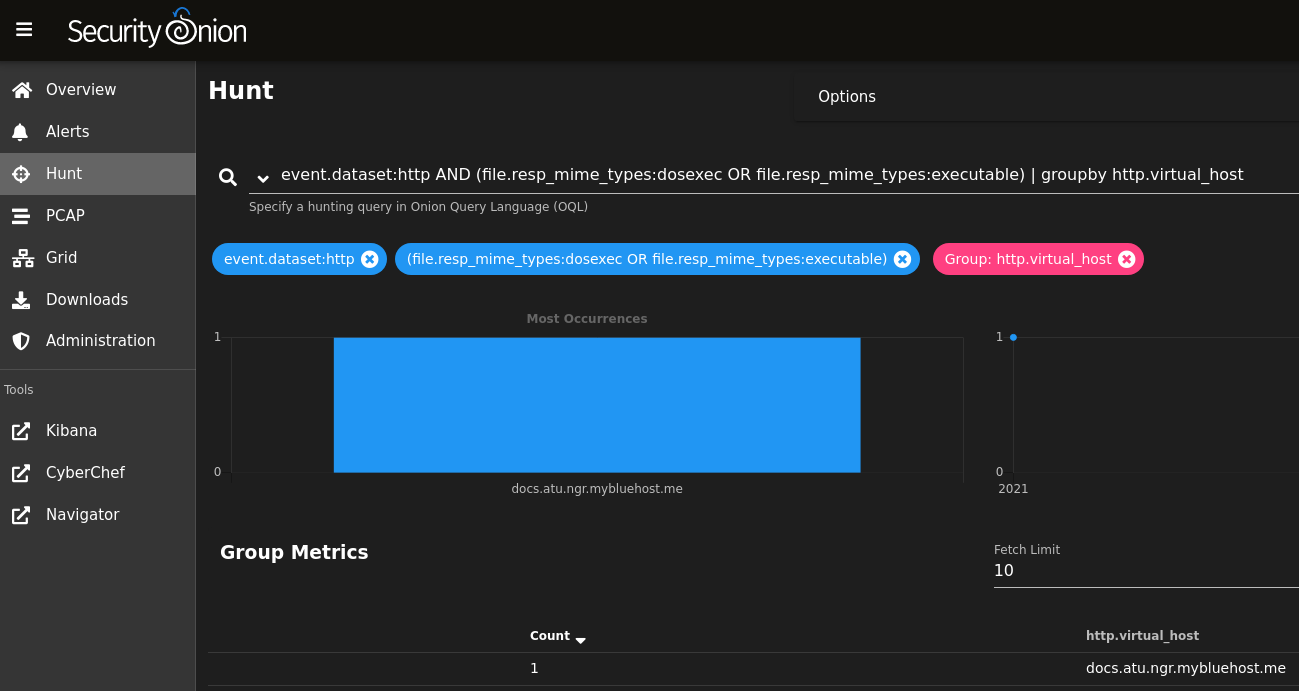Open the query history dropdown chevron

(263, 179)
